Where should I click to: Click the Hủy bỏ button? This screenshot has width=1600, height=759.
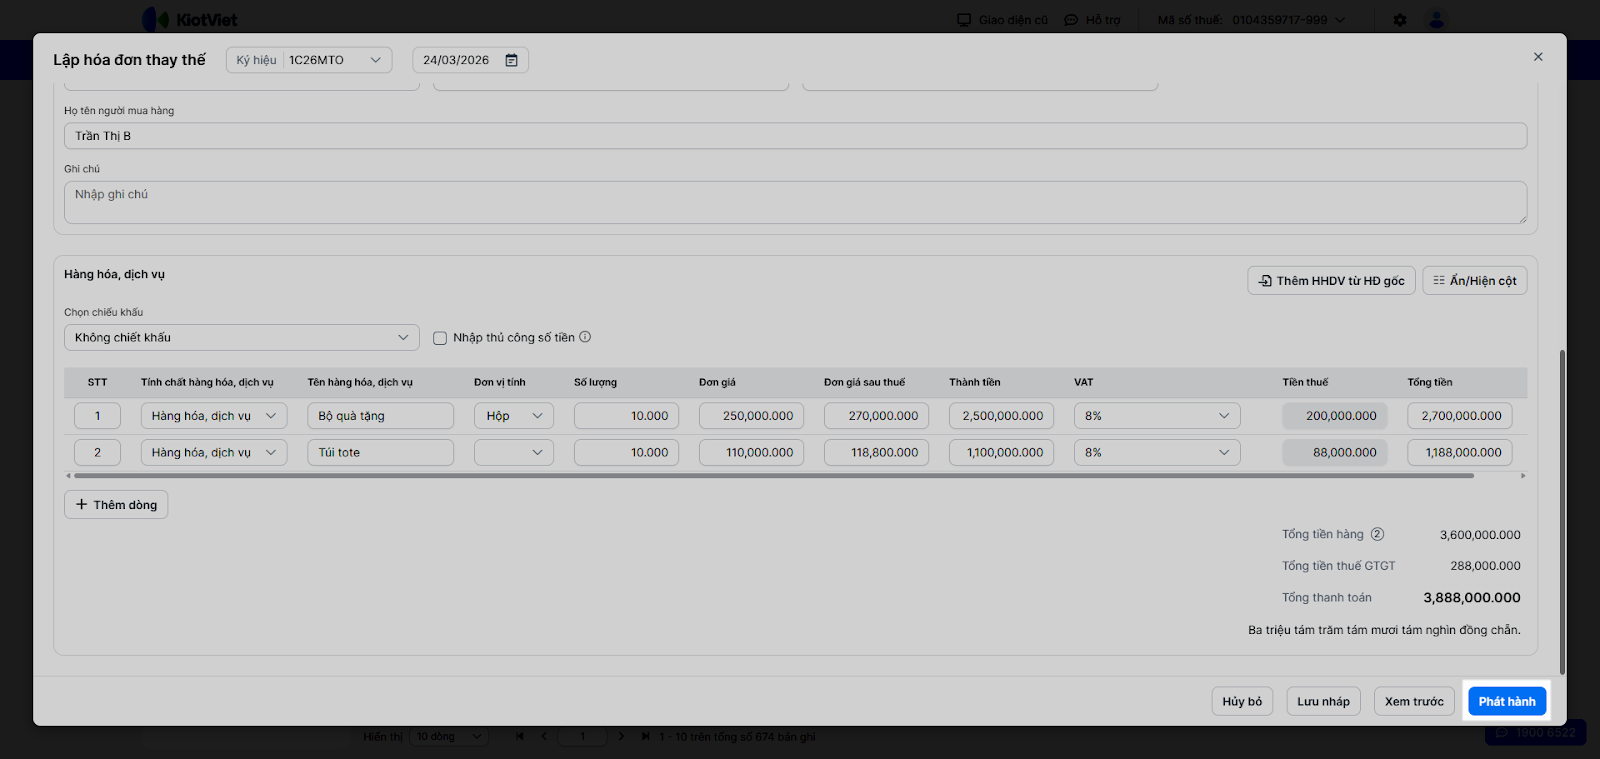click(x=1242, y=701)
